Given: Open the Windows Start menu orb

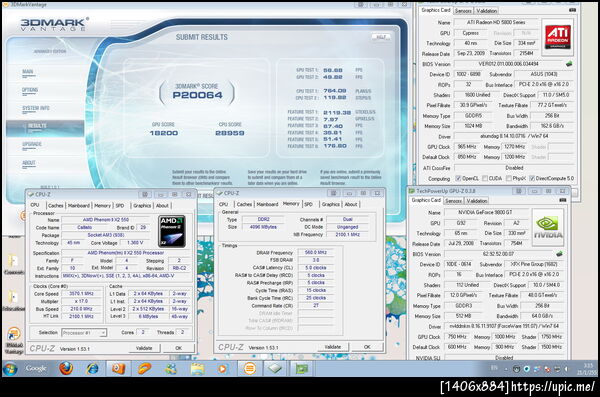Looking at the screenshot, I should [x=10, y=369].
